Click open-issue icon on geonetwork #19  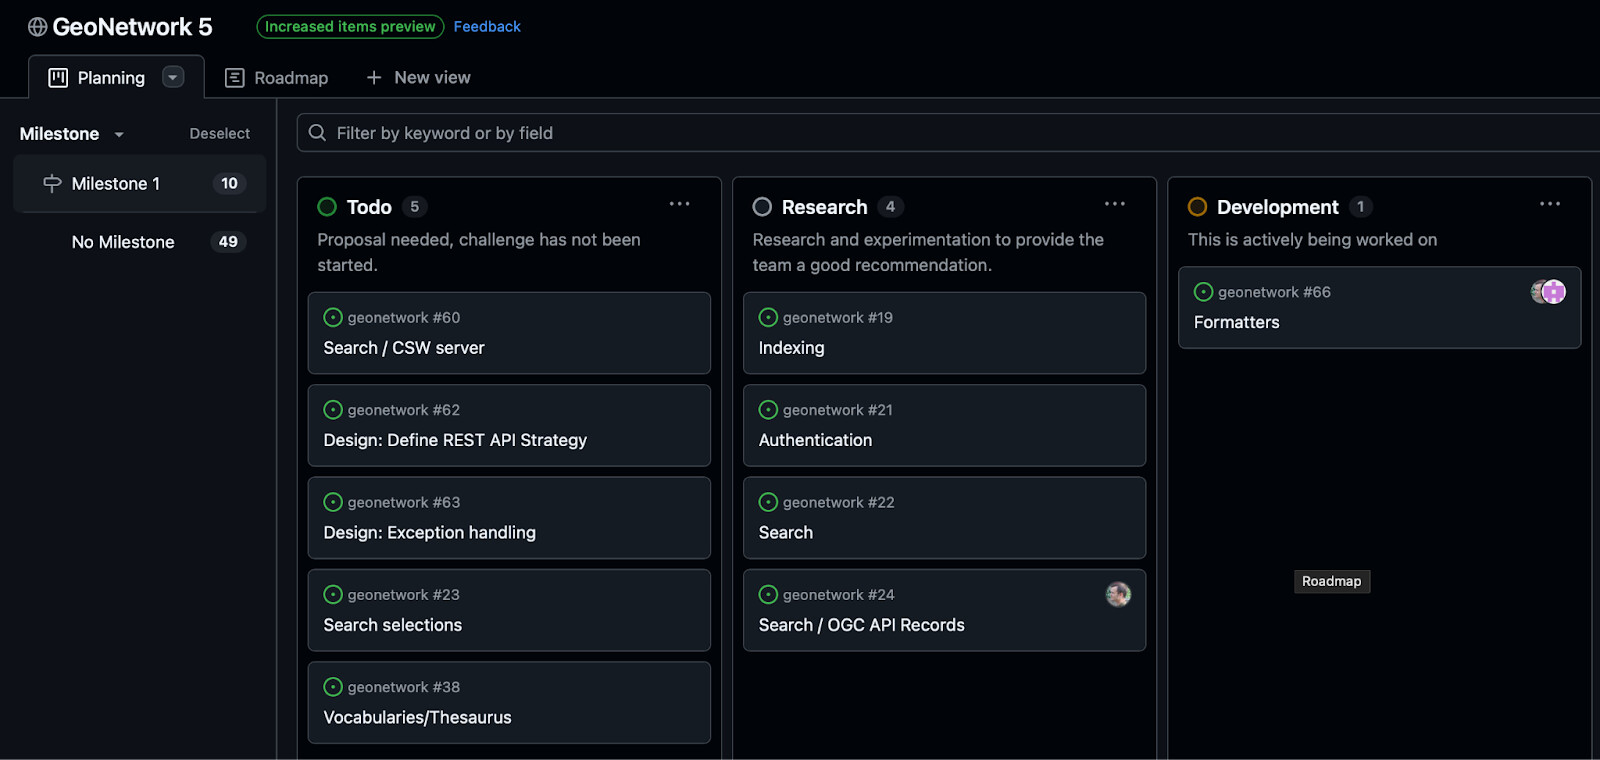click(x=768, y=318)
